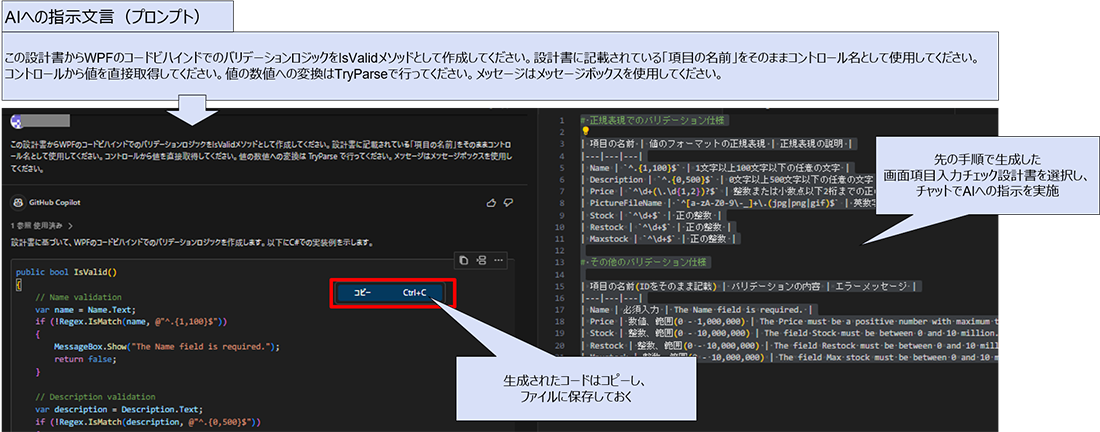The width and height of the screenshot is (1100, 432).
Task: Click the 'public bool IsValid()' code line
Action: point(66,272)
